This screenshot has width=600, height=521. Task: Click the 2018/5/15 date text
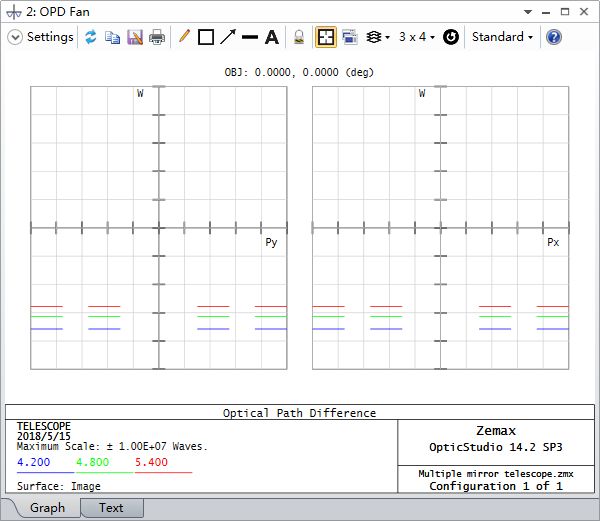tap(44, 436)
